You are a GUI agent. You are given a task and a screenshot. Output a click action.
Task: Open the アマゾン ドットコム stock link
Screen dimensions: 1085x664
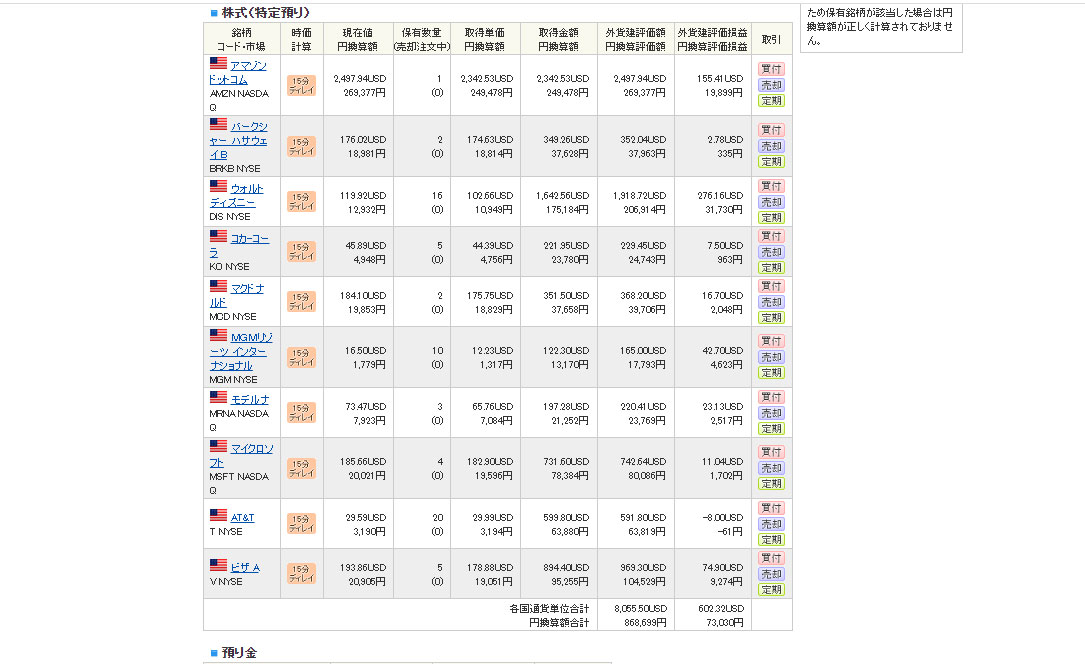(x=238, y=73)
